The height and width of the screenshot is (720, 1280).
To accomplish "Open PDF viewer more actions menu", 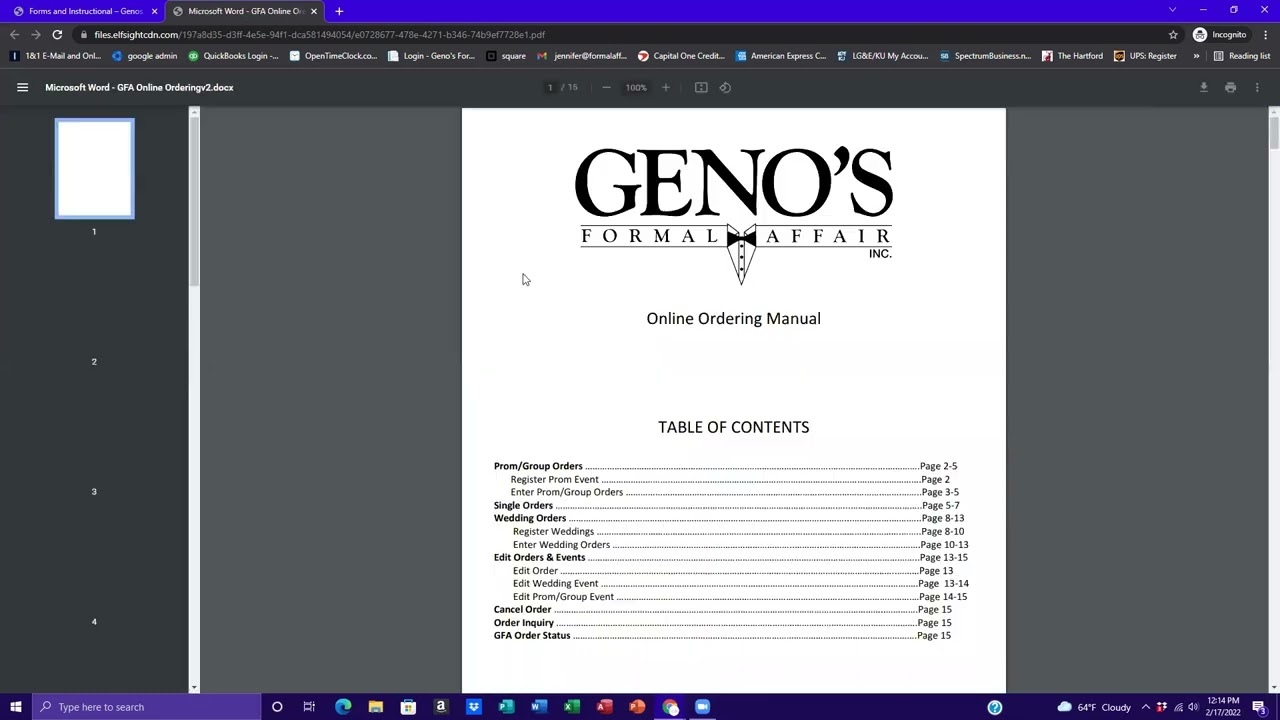I will pyautogui.click(x=1257, y=87).
